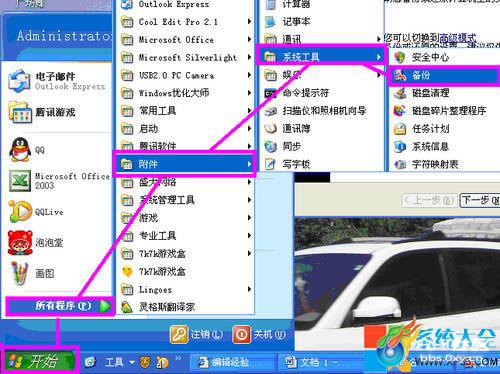The width and height of the screenshot is (500, 374).
Task: Open 附件 Accessories folder
Action: 185,164
